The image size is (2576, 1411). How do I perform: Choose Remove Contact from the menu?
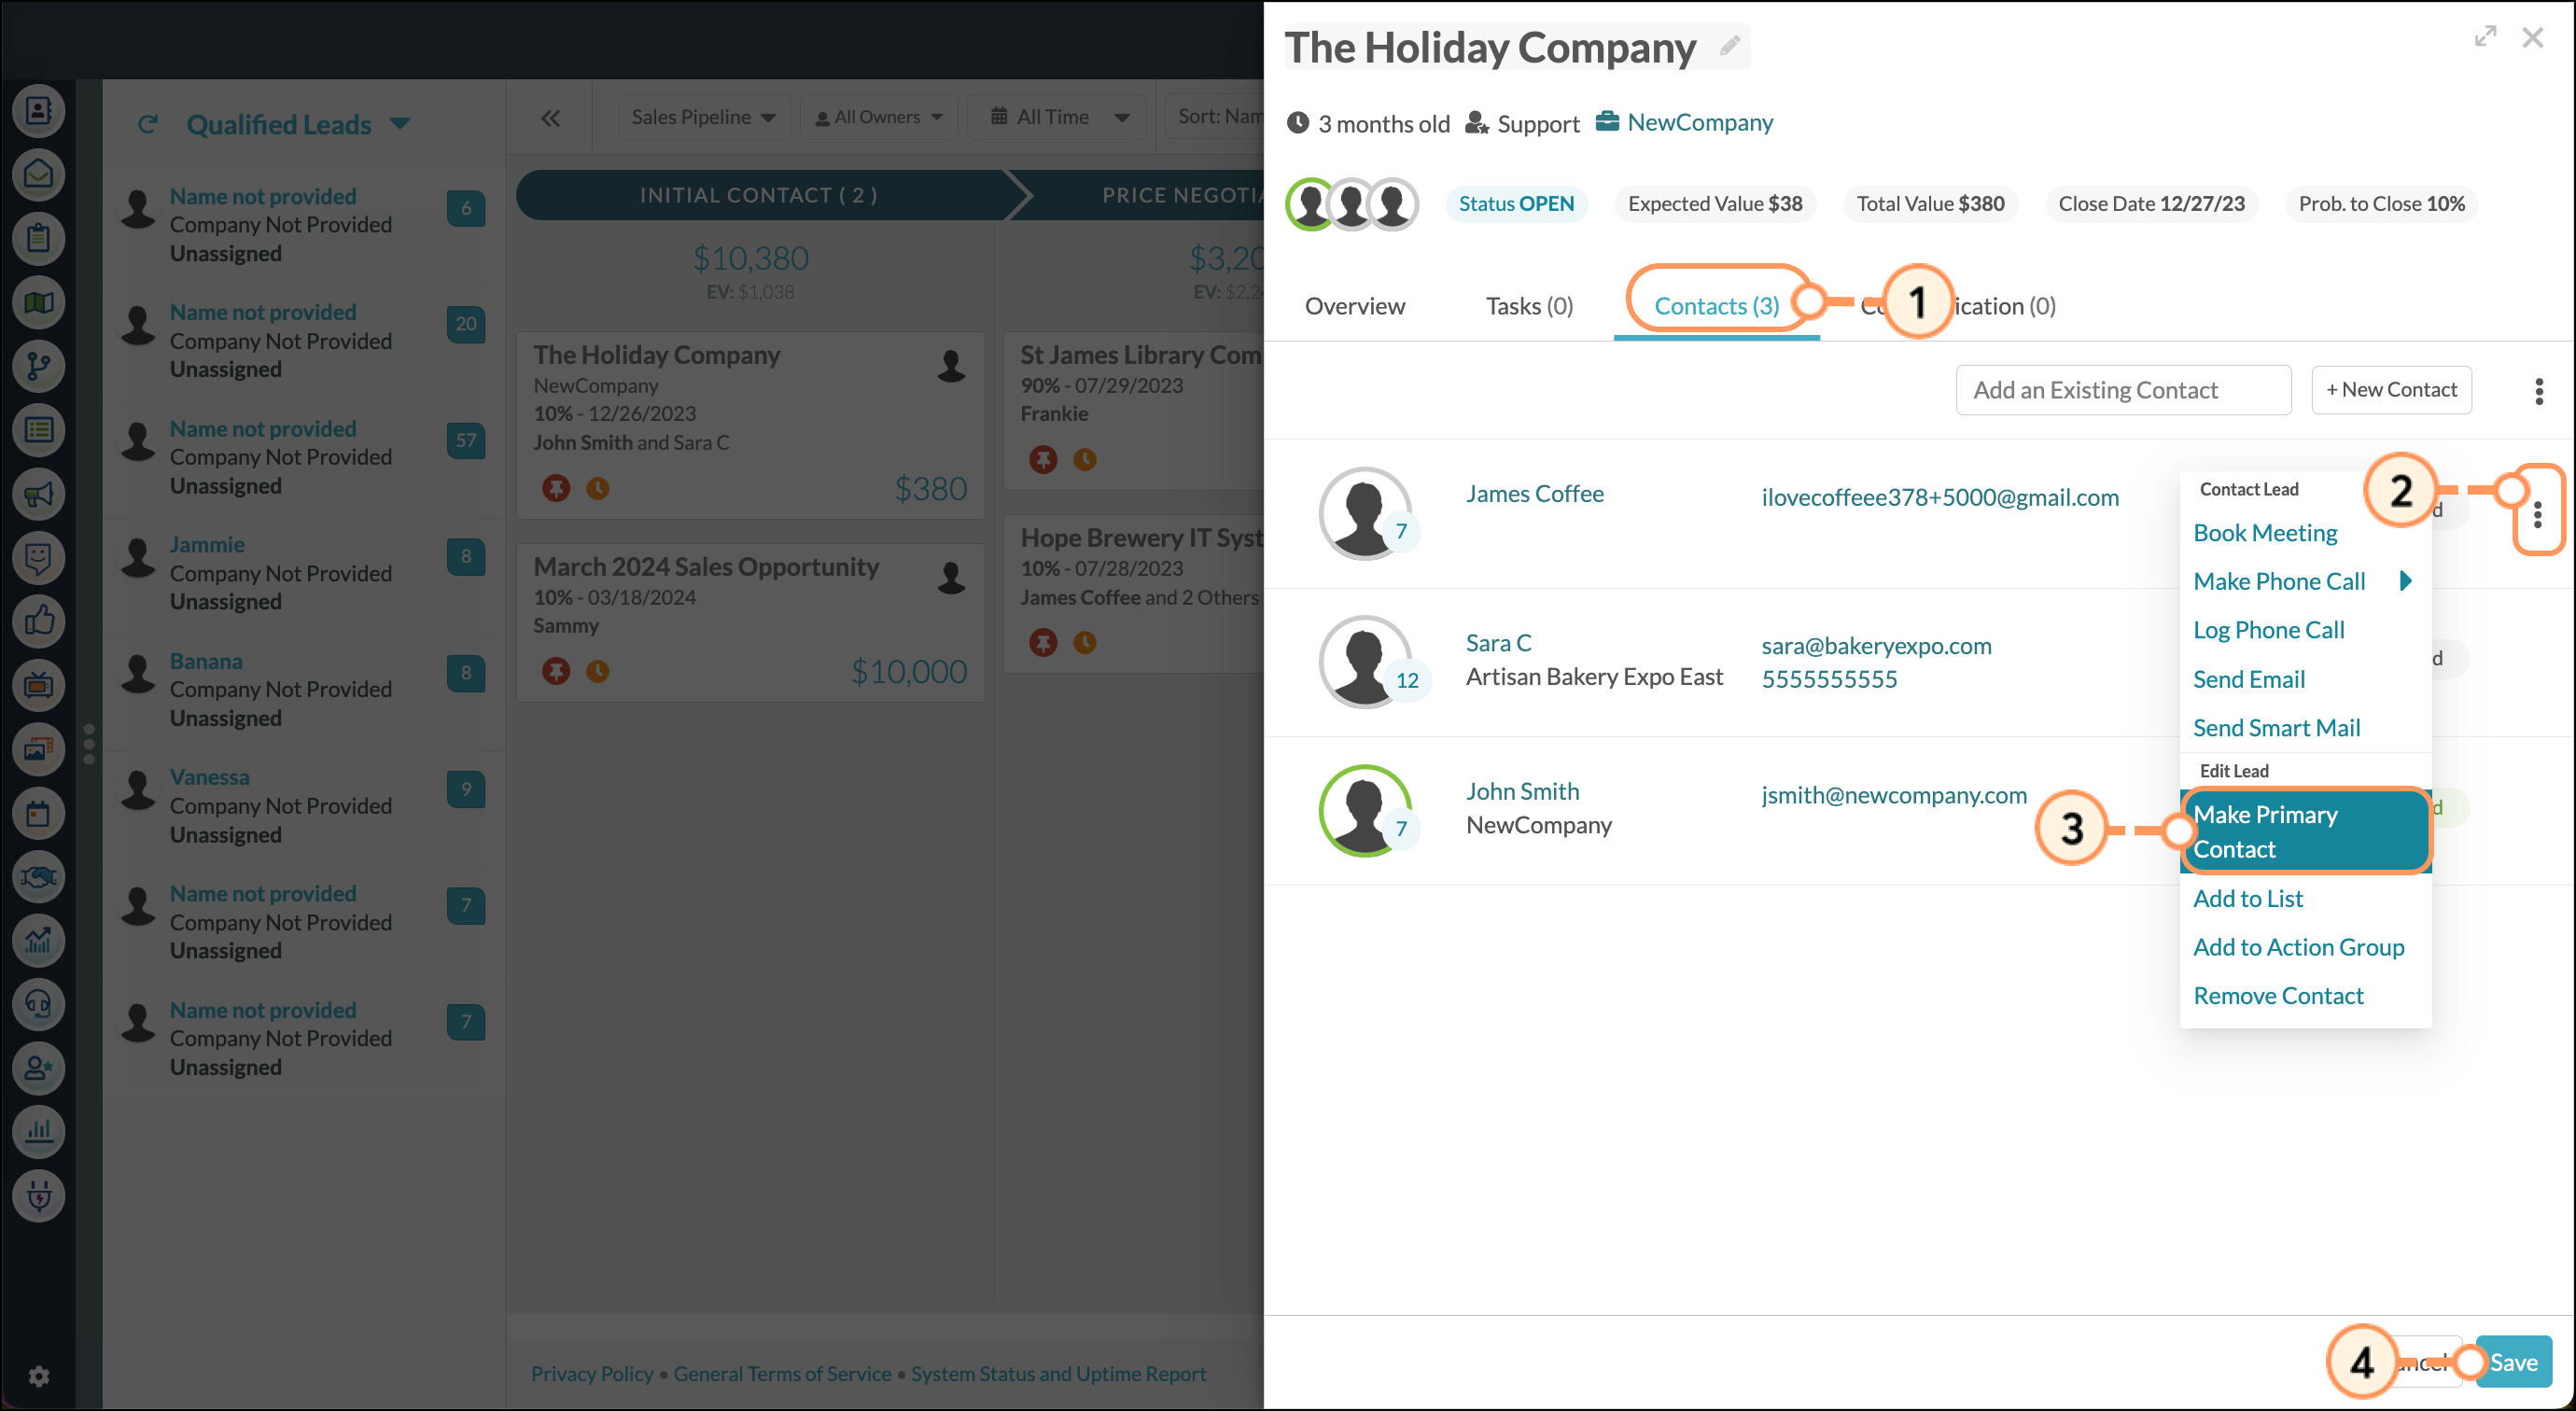2278,996
